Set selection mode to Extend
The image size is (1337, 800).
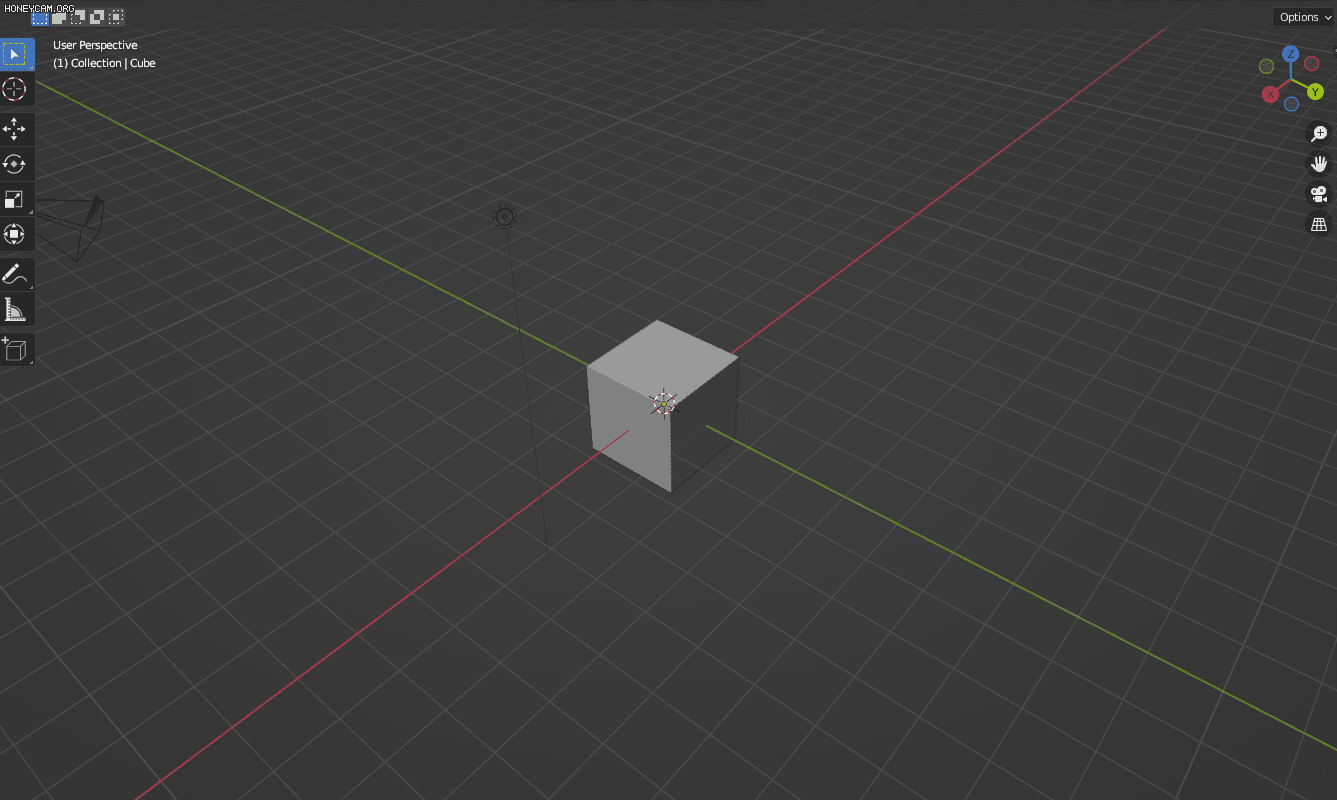click(59, 17)
